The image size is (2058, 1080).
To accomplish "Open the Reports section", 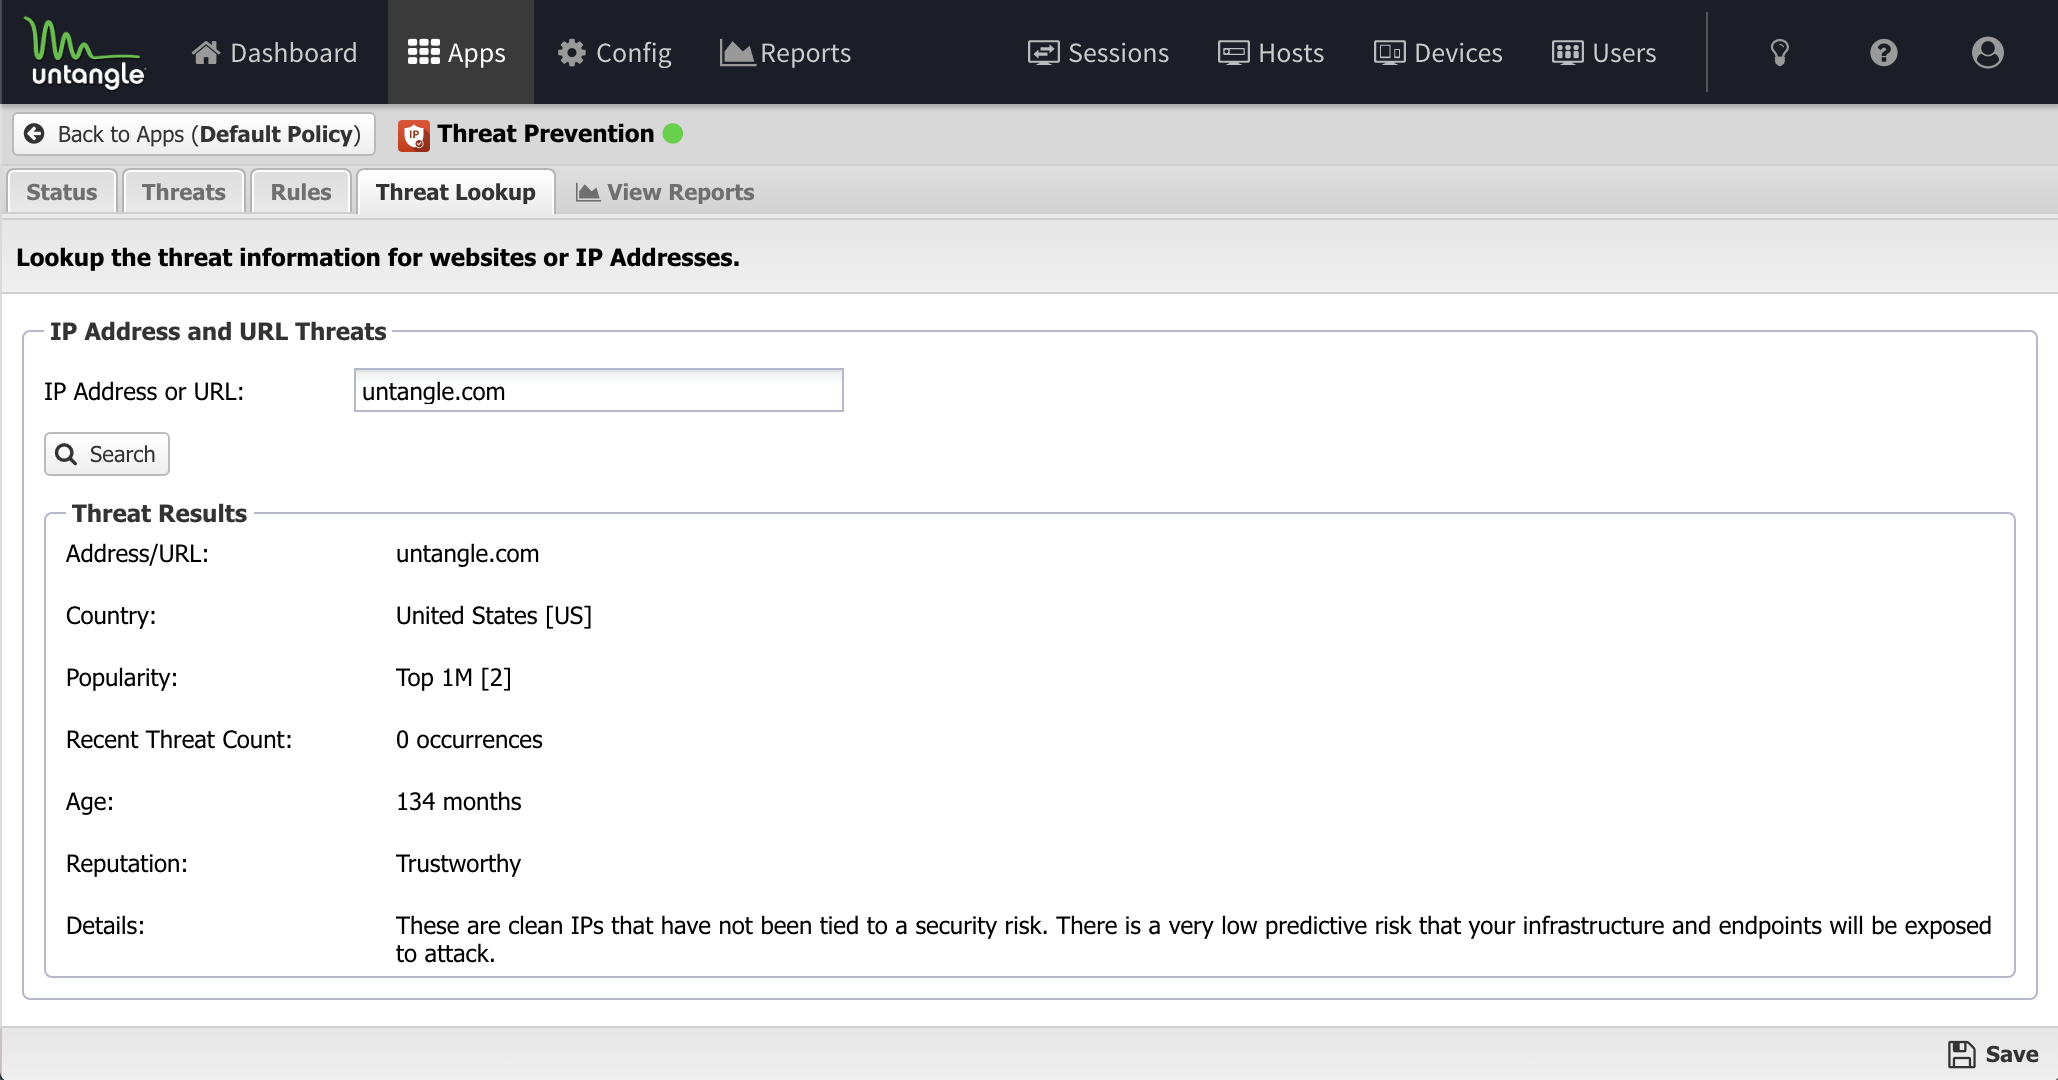I will [785, 52].
